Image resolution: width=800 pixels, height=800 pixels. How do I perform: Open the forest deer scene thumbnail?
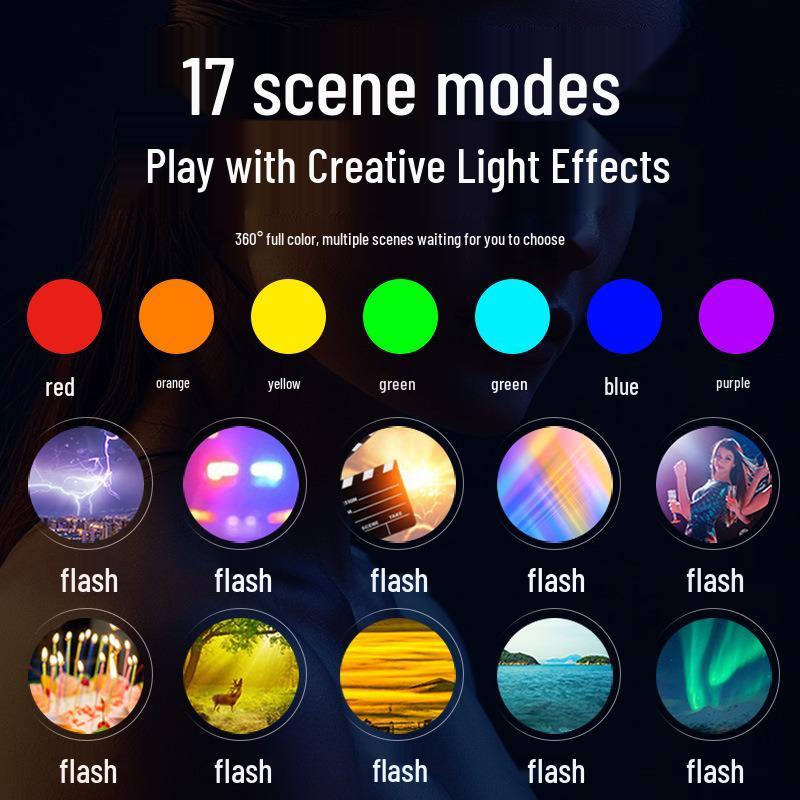[x=241, y=675]
